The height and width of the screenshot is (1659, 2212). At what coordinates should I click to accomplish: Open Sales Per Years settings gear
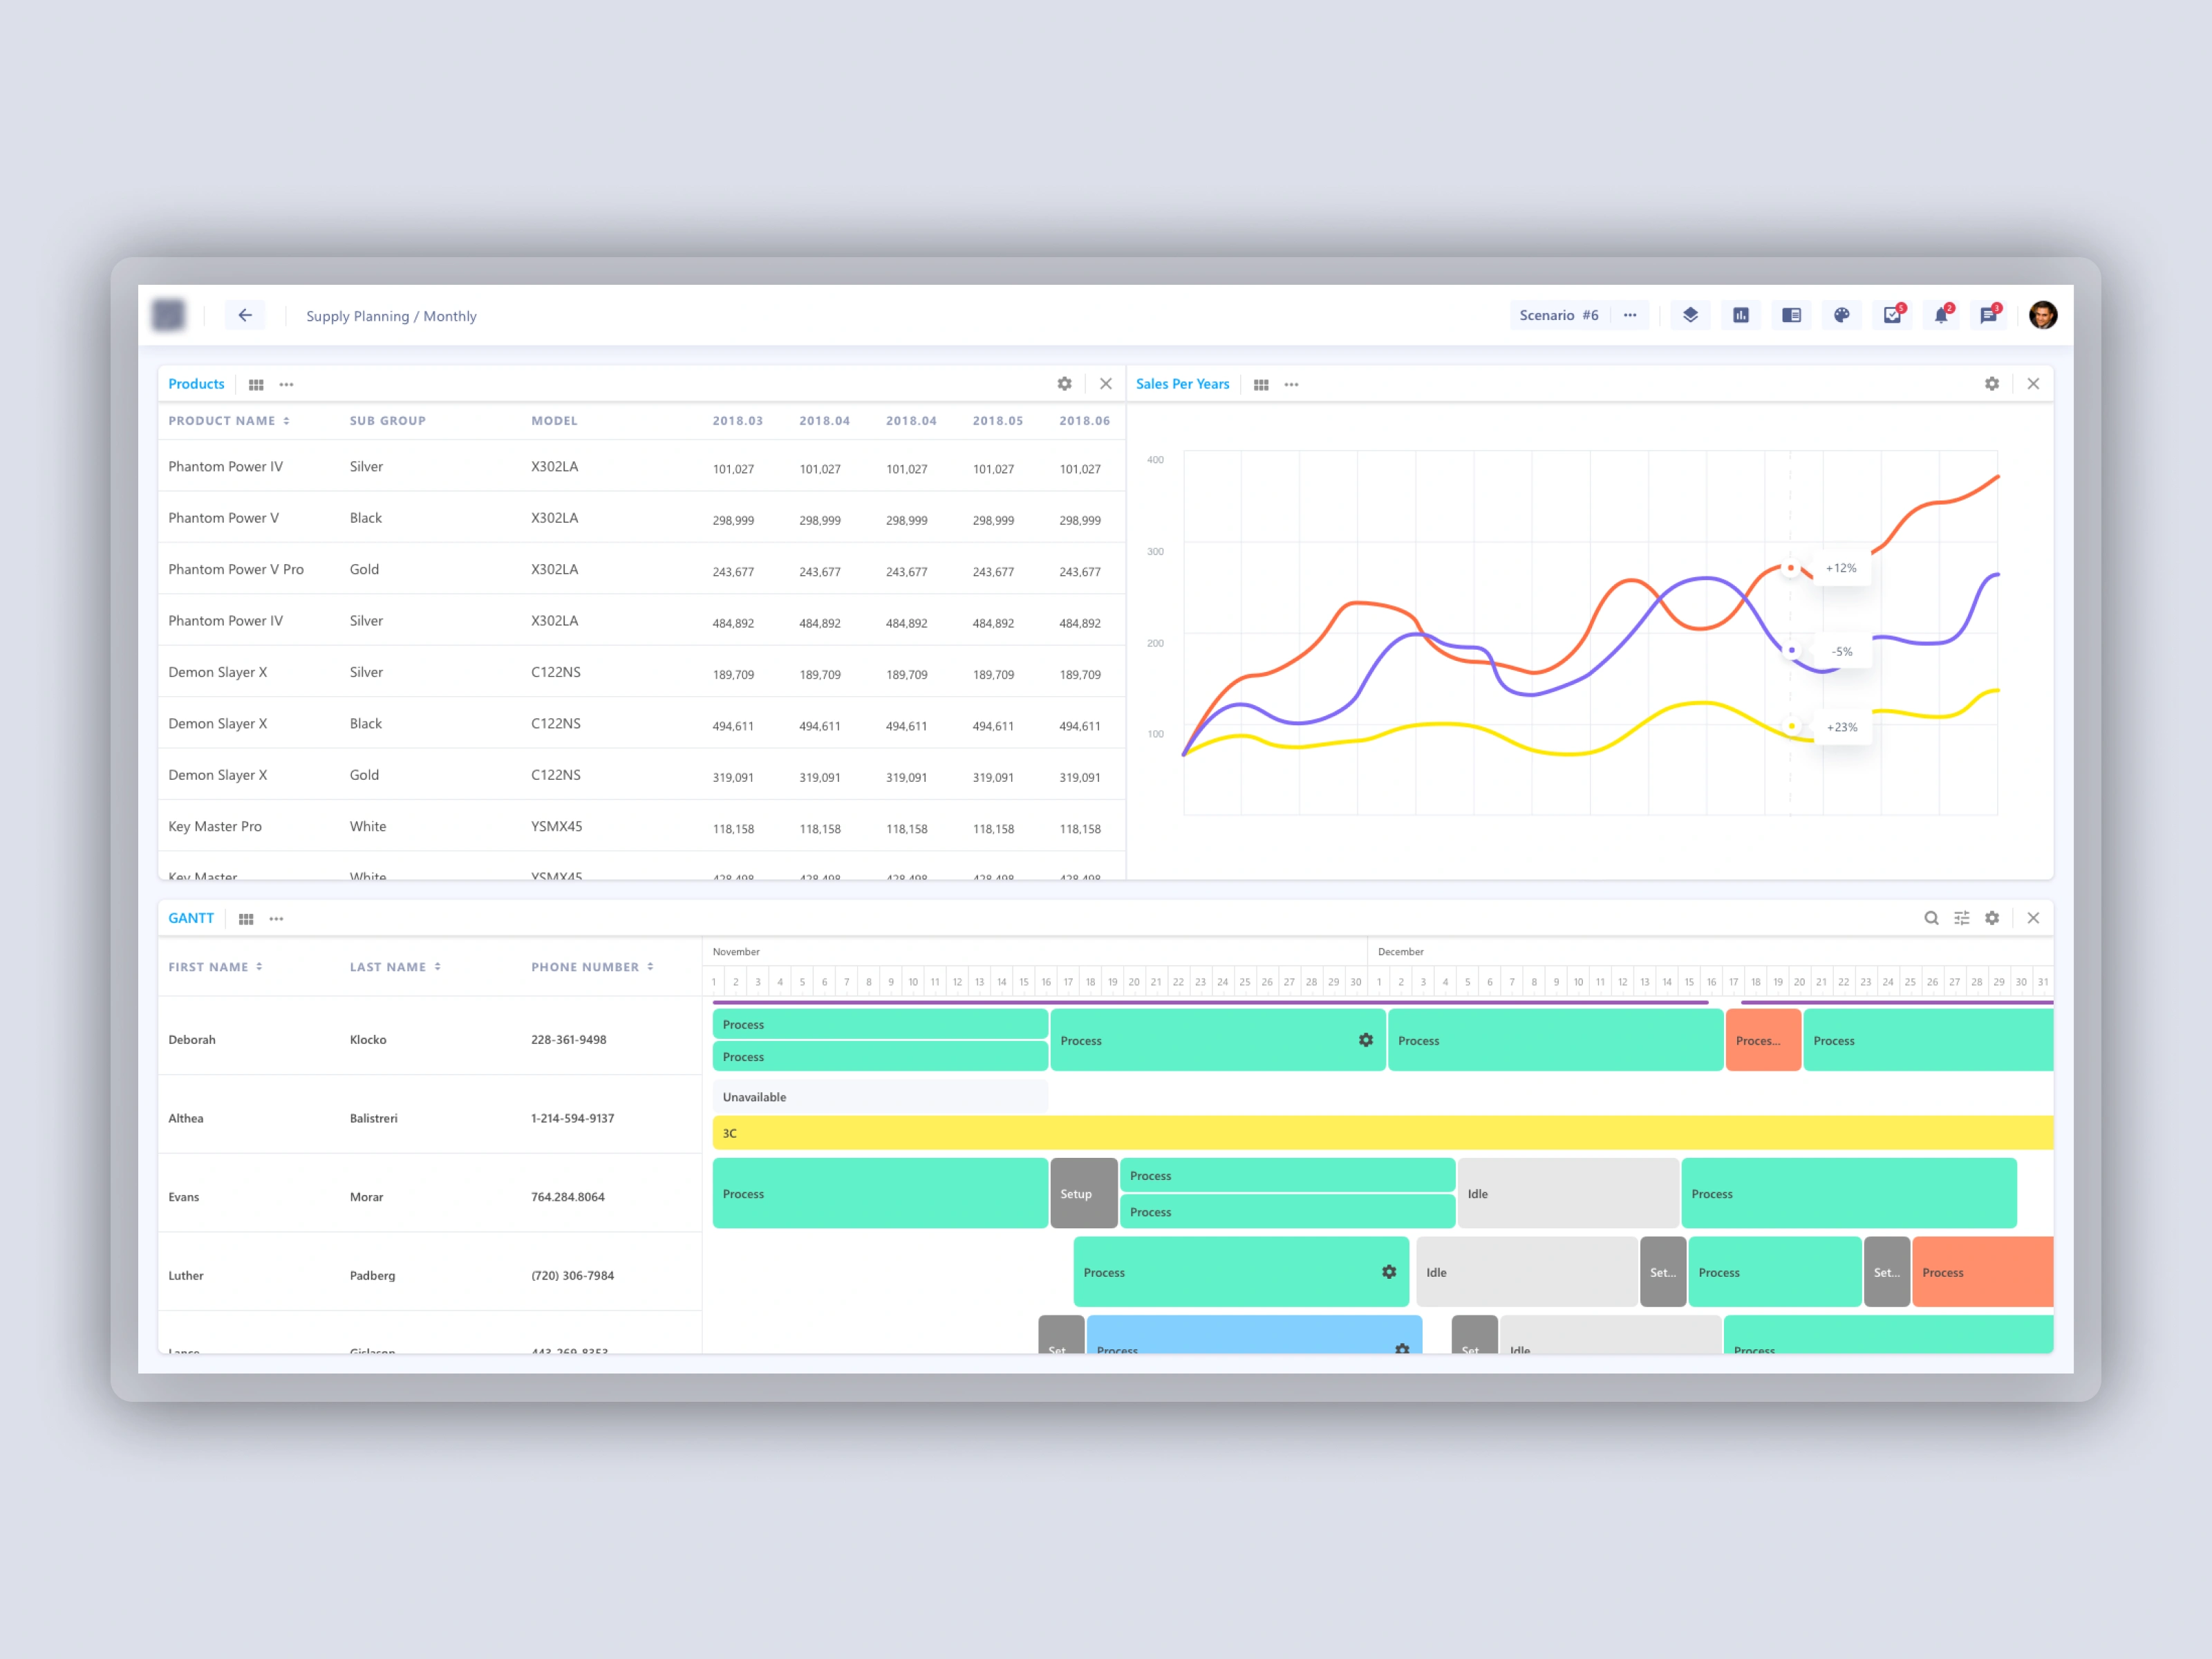(x=1992, y=384)
